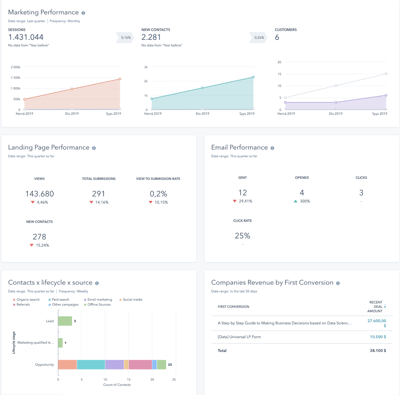
Task: Click the Contacts x lifecycle x source title
Action: click(50, 283)
